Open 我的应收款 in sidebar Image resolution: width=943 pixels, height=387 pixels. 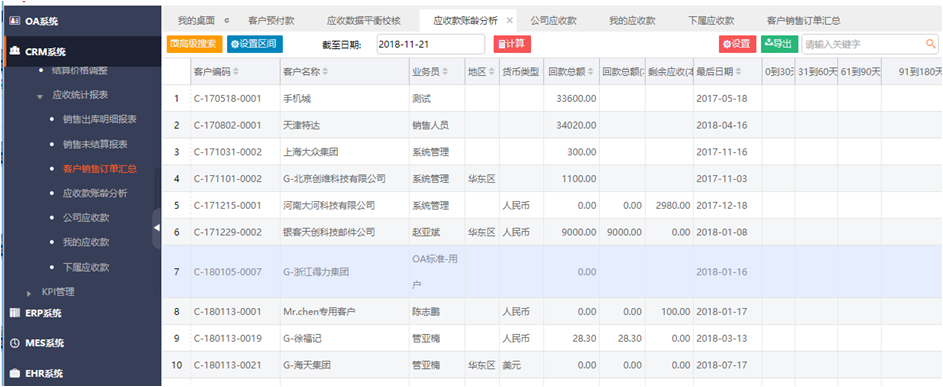(86, 242)
